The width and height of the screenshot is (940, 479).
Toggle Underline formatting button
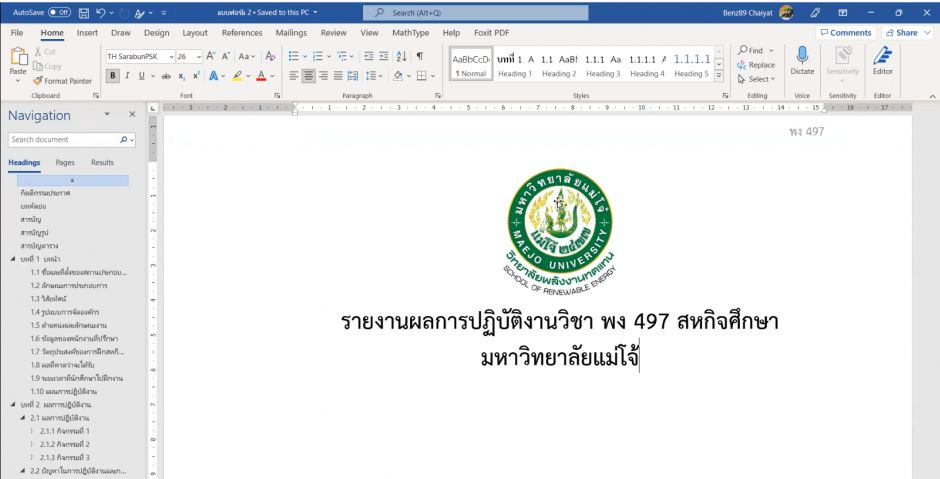[141, 76]
